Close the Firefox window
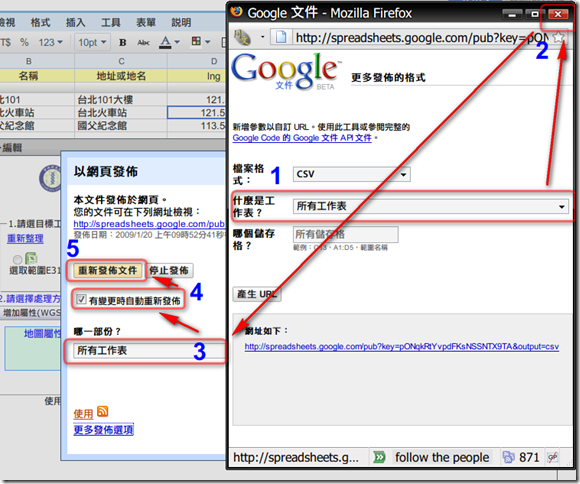 click(x=557, y=14)
